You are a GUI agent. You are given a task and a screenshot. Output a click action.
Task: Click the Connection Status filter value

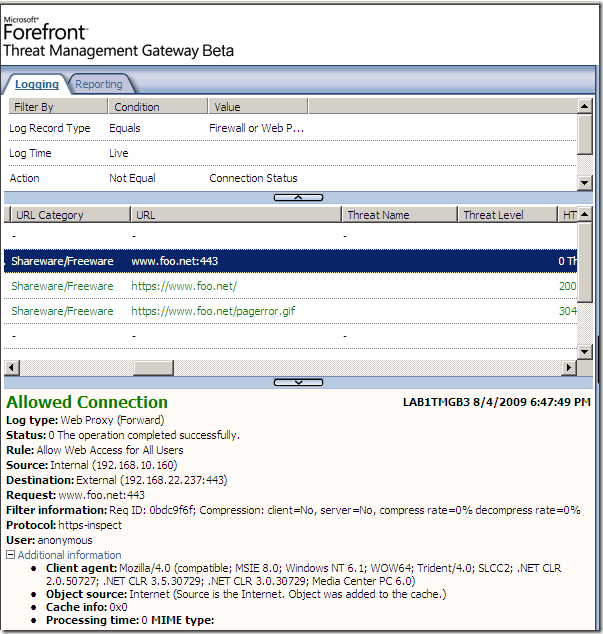253,178
